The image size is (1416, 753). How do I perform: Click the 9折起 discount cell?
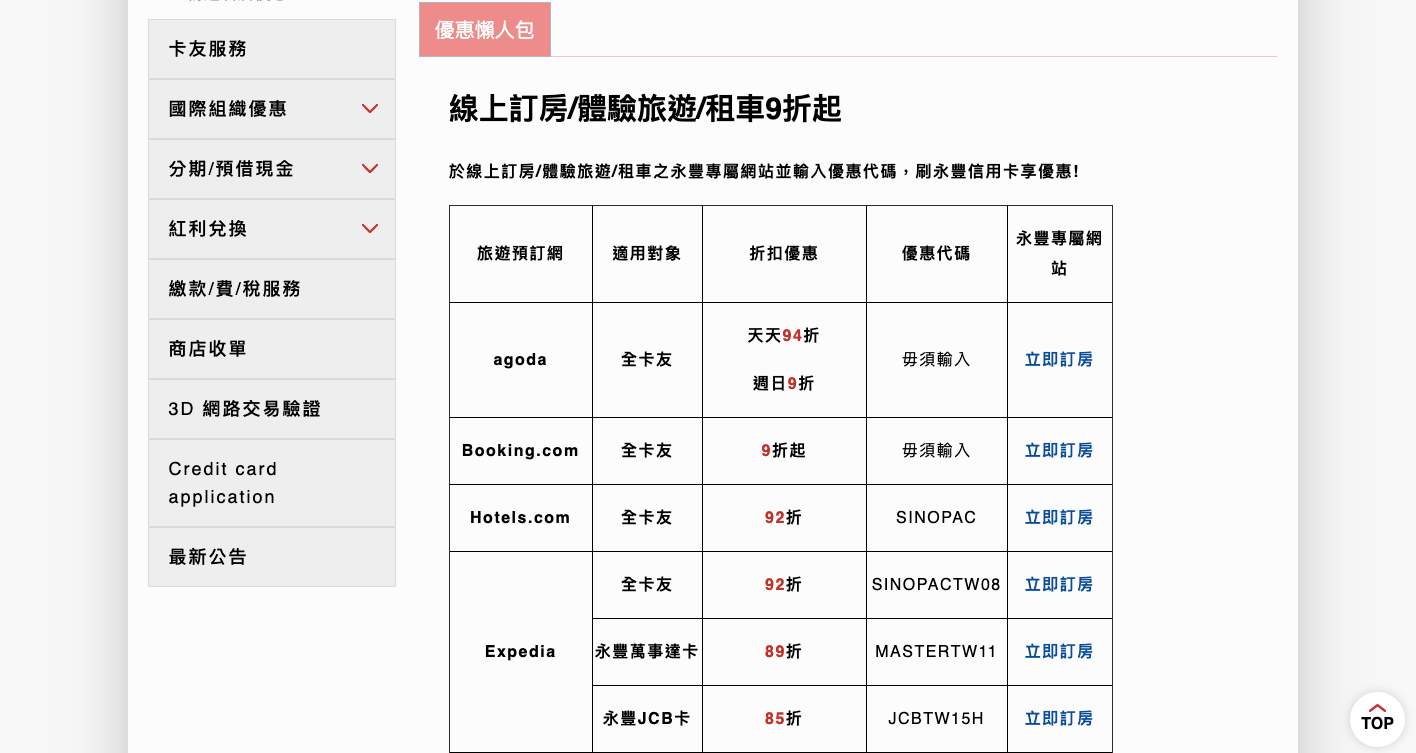[784, 450]
